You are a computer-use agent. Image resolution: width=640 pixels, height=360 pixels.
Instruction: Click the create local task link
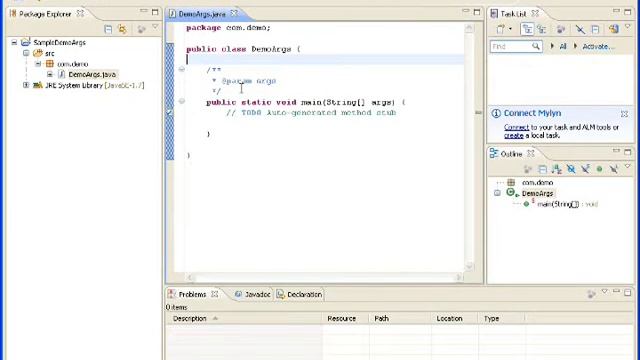513,136
